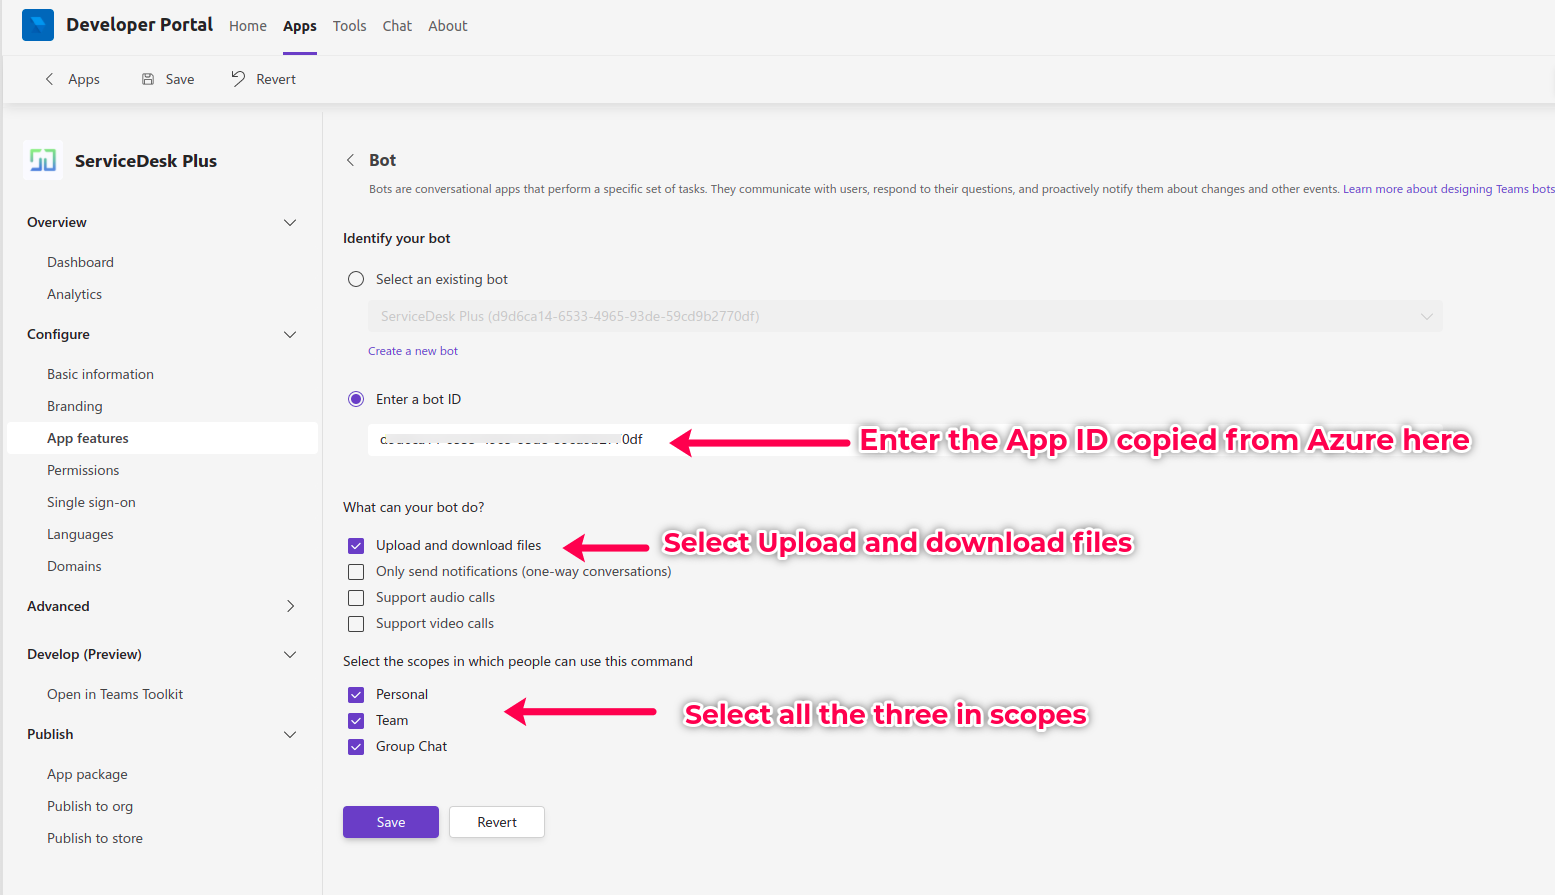Uncheck the Group Chat scope checkbox
1555x895 pixels.
pyautogui.click(x=356, y=747)
